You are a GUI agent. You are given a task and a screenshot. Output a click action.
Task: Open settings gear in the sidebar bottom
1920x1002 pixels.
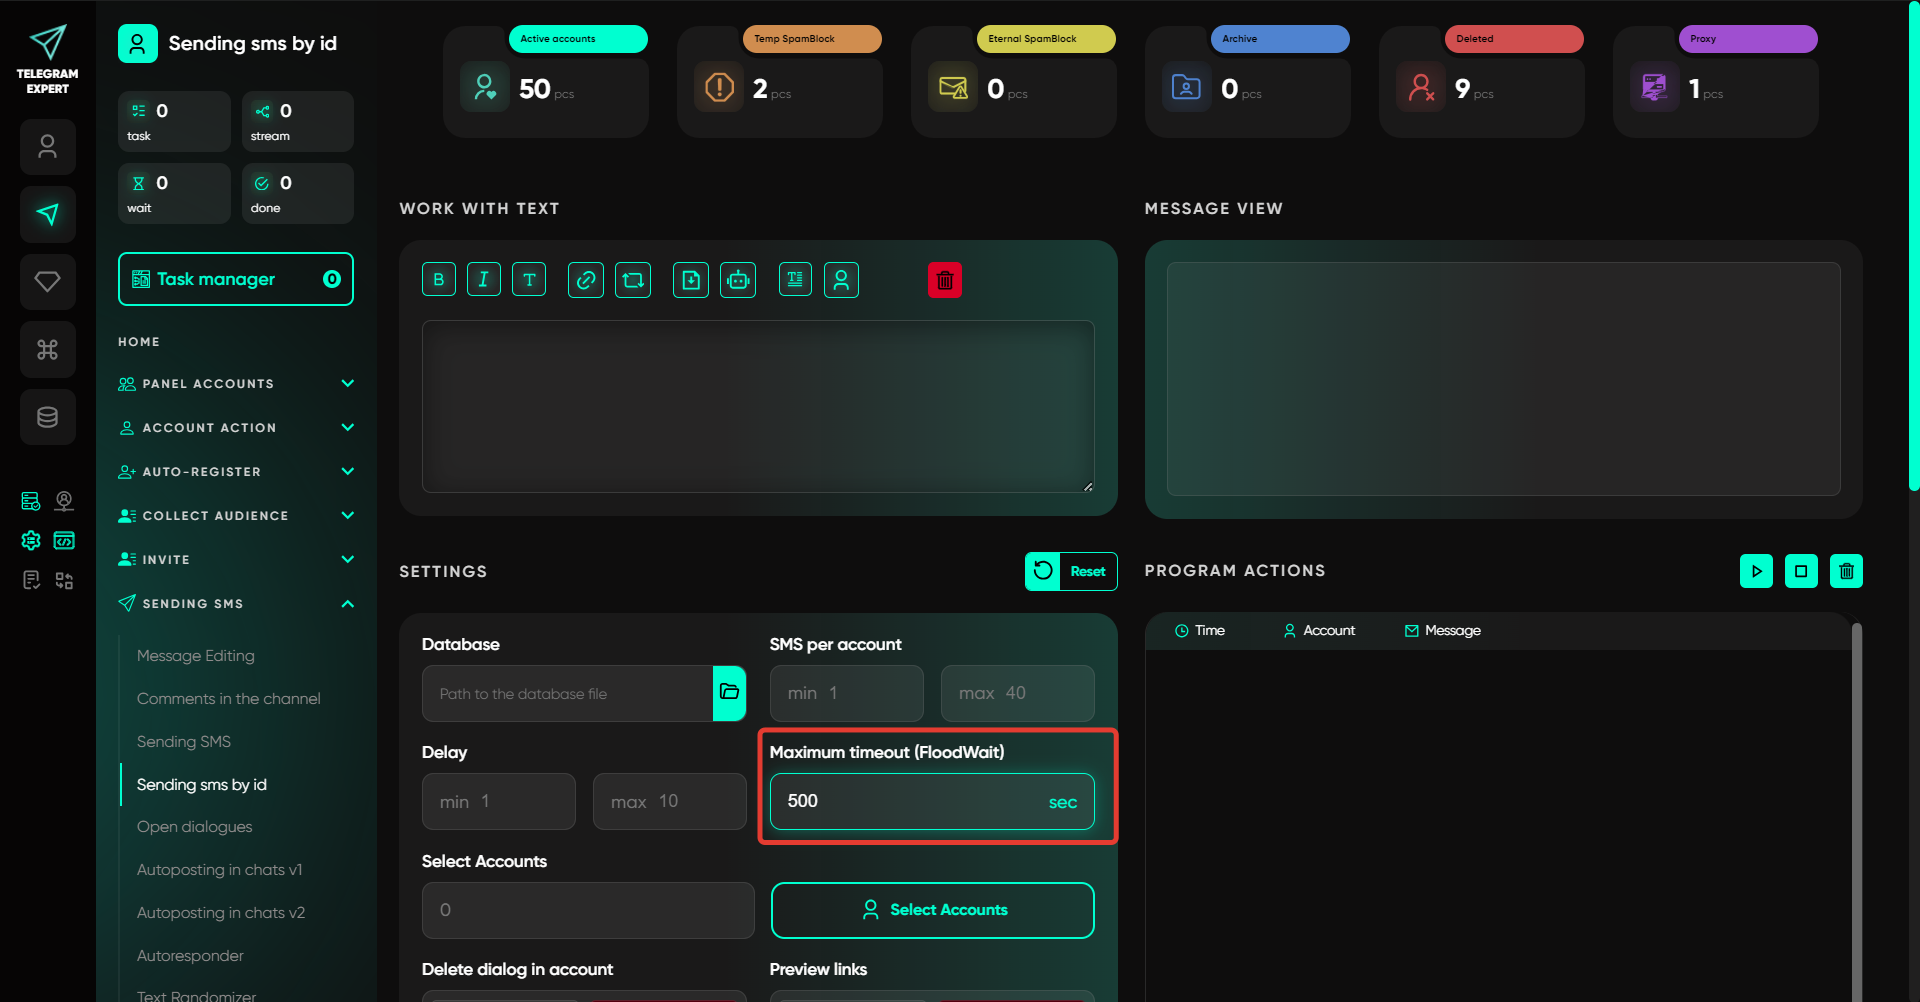(31, 541)
